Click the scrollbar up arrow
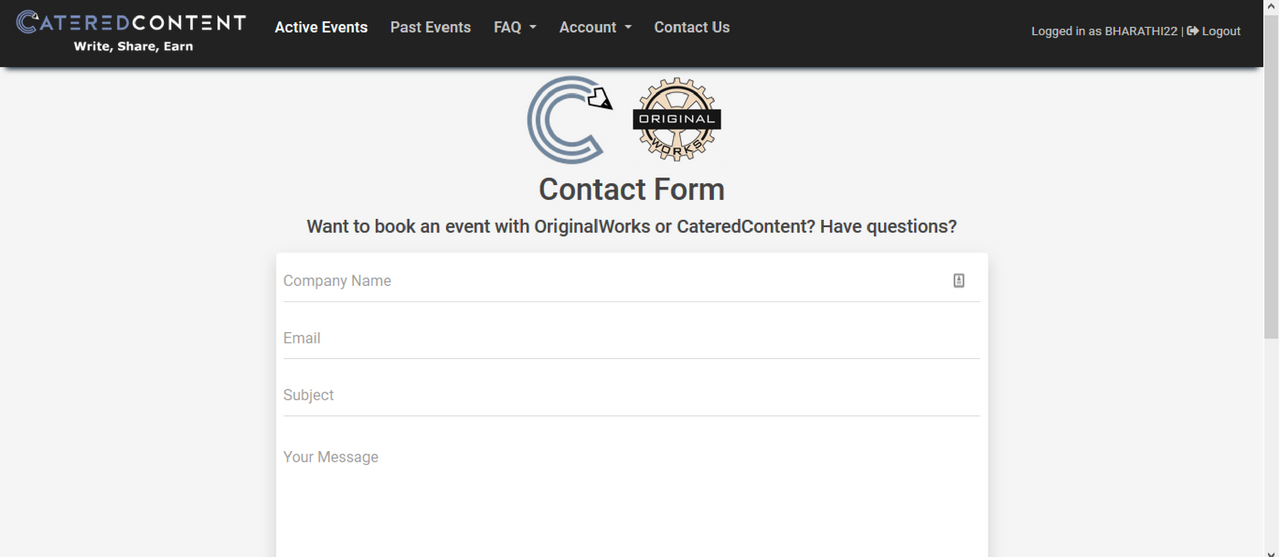 click(1271, 6)
